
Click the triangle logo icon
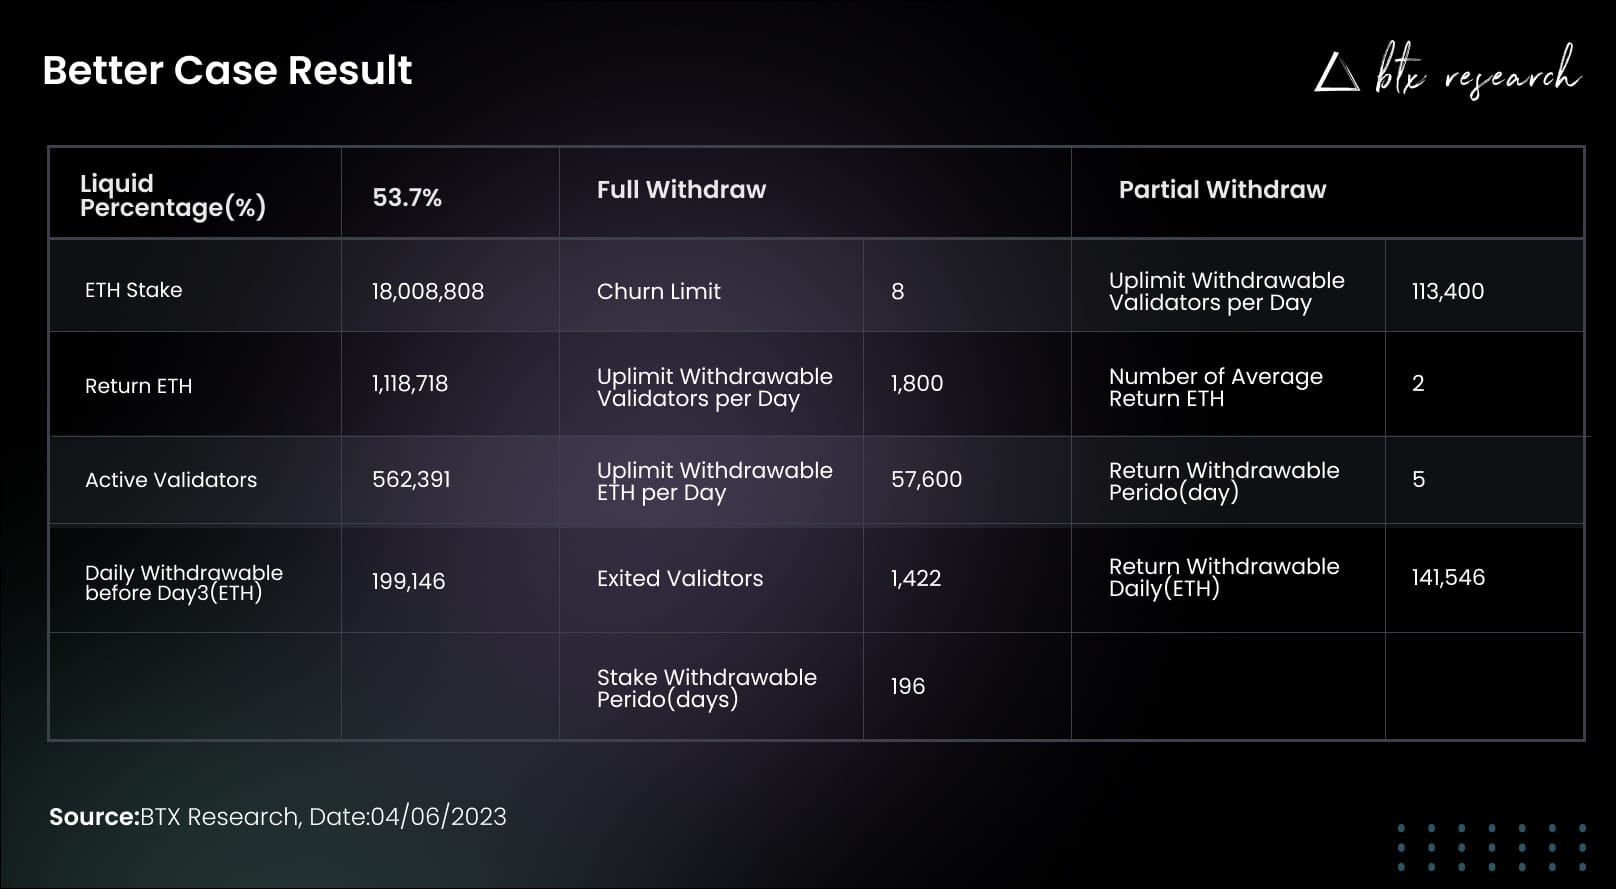[x=1336, y=73]
